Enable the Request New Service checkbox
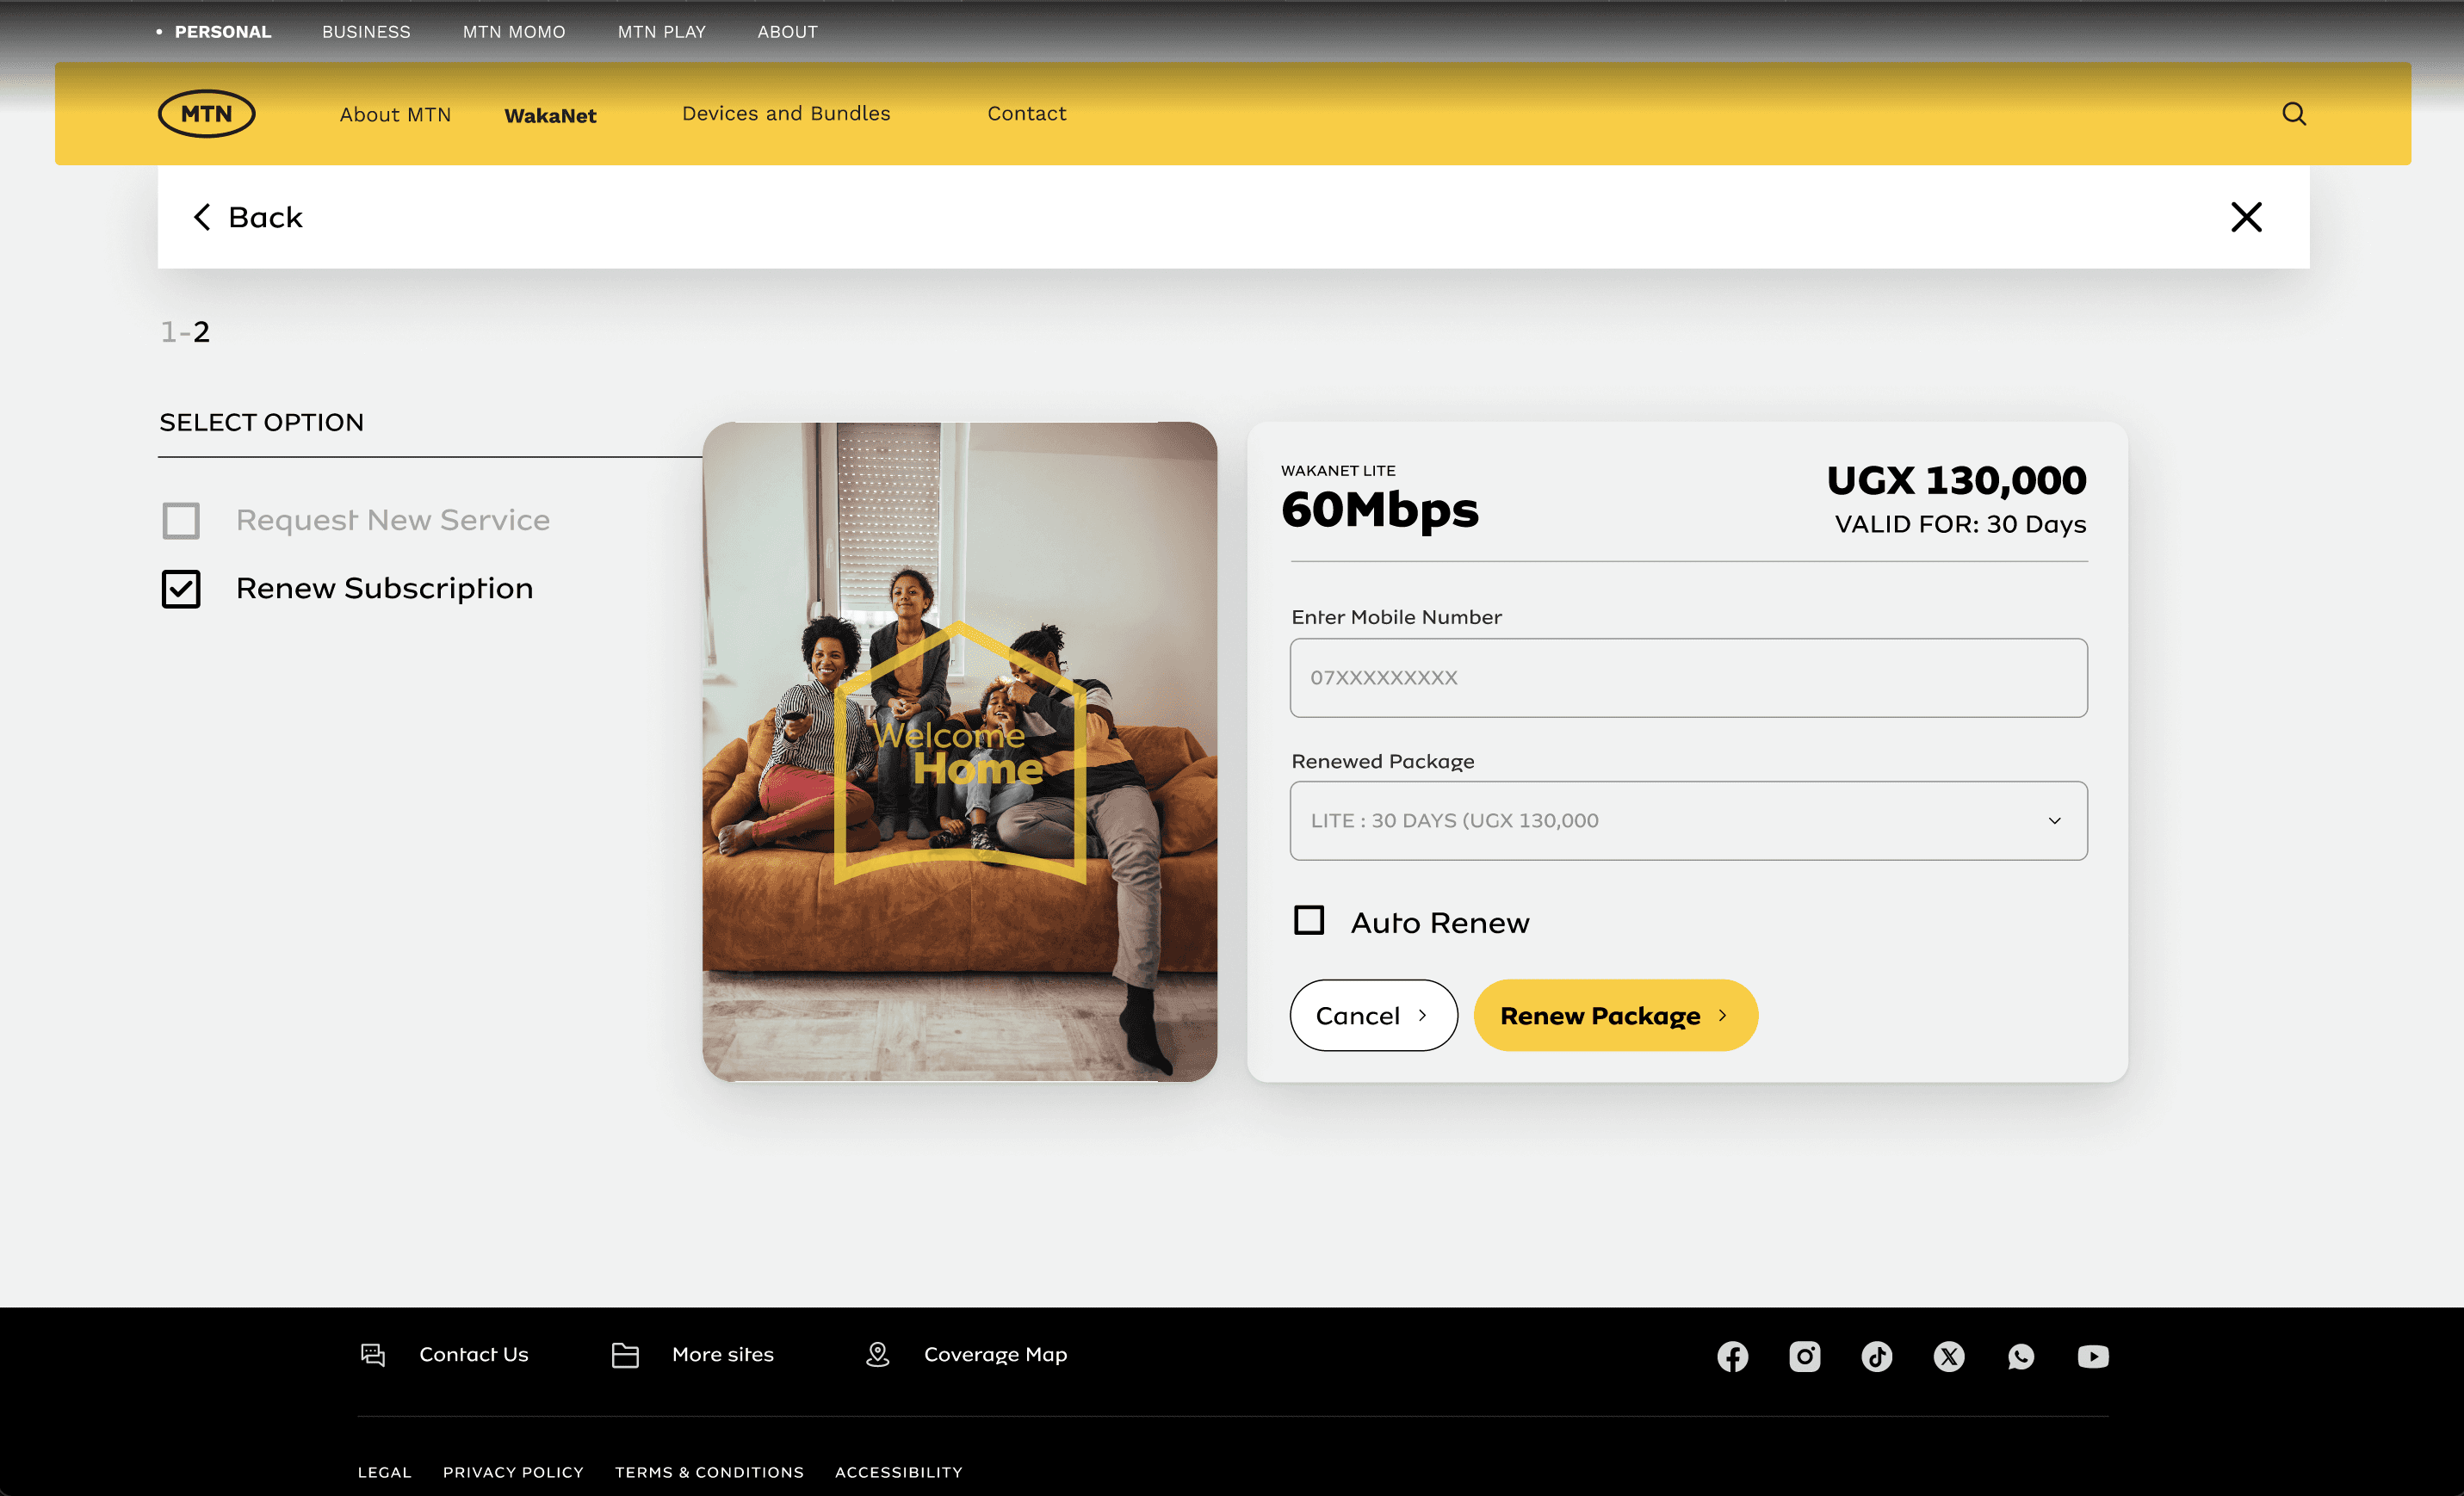Screen dimensions: 2464x1496 tap(183, 519)
